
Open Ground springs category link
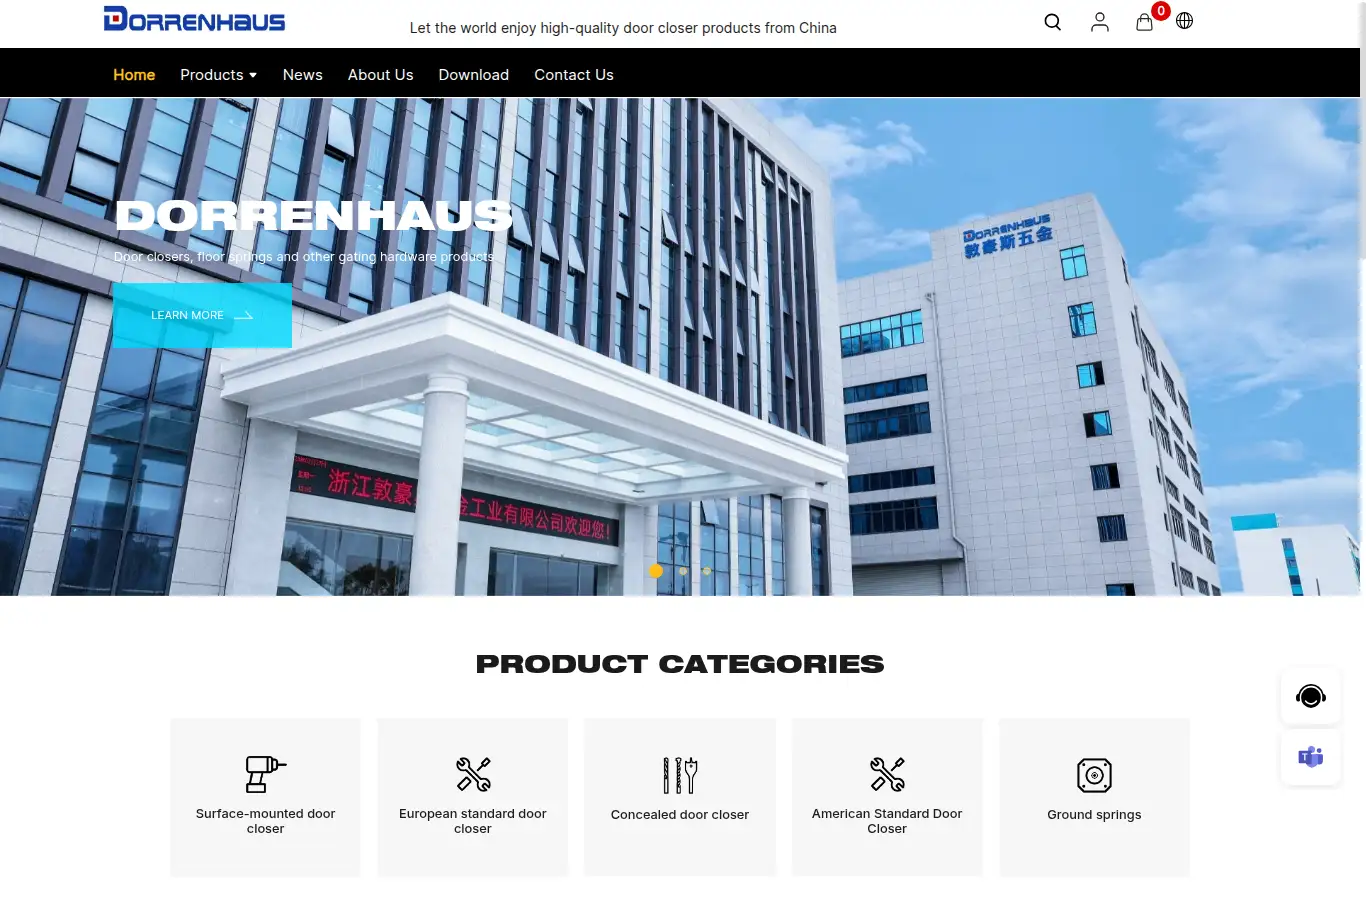(x=1094, y=815)
